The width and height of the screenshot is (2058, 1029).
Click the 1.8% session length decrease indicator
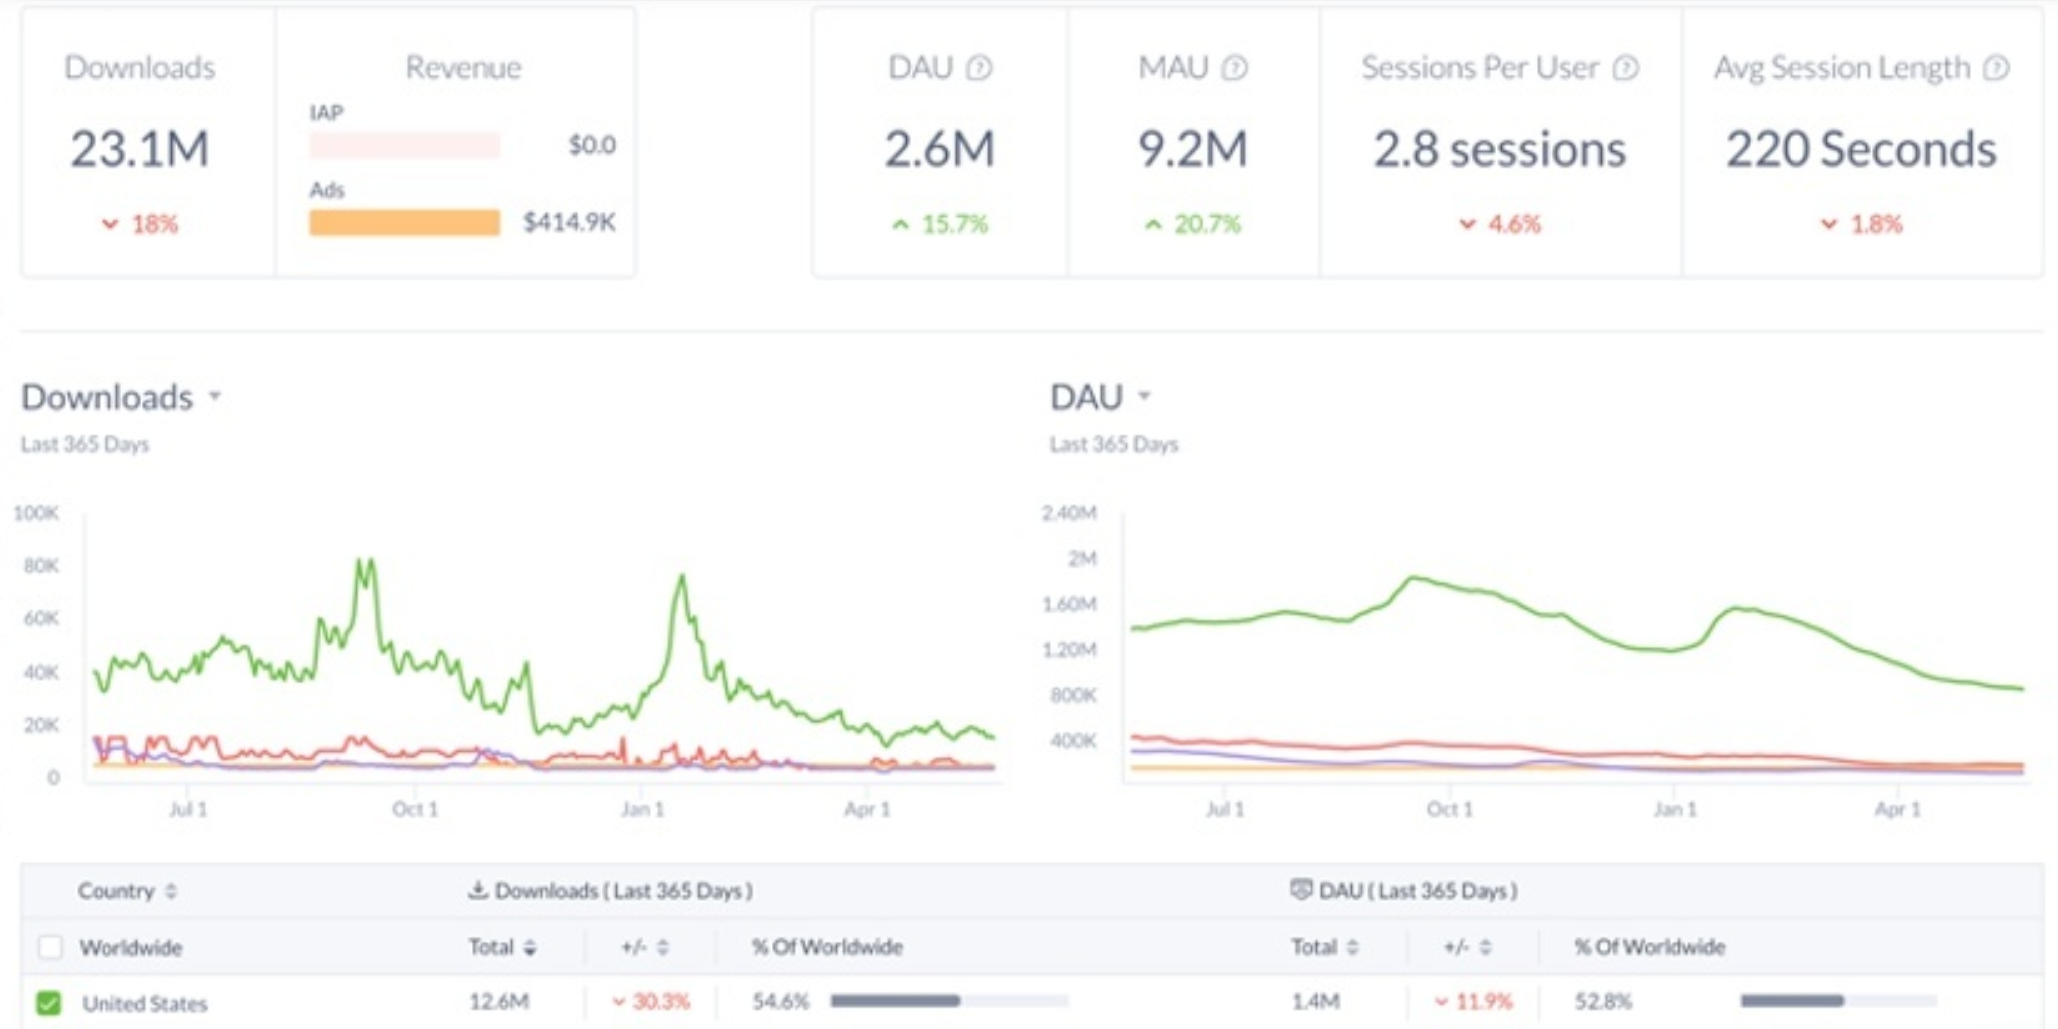click(1862, 224)
